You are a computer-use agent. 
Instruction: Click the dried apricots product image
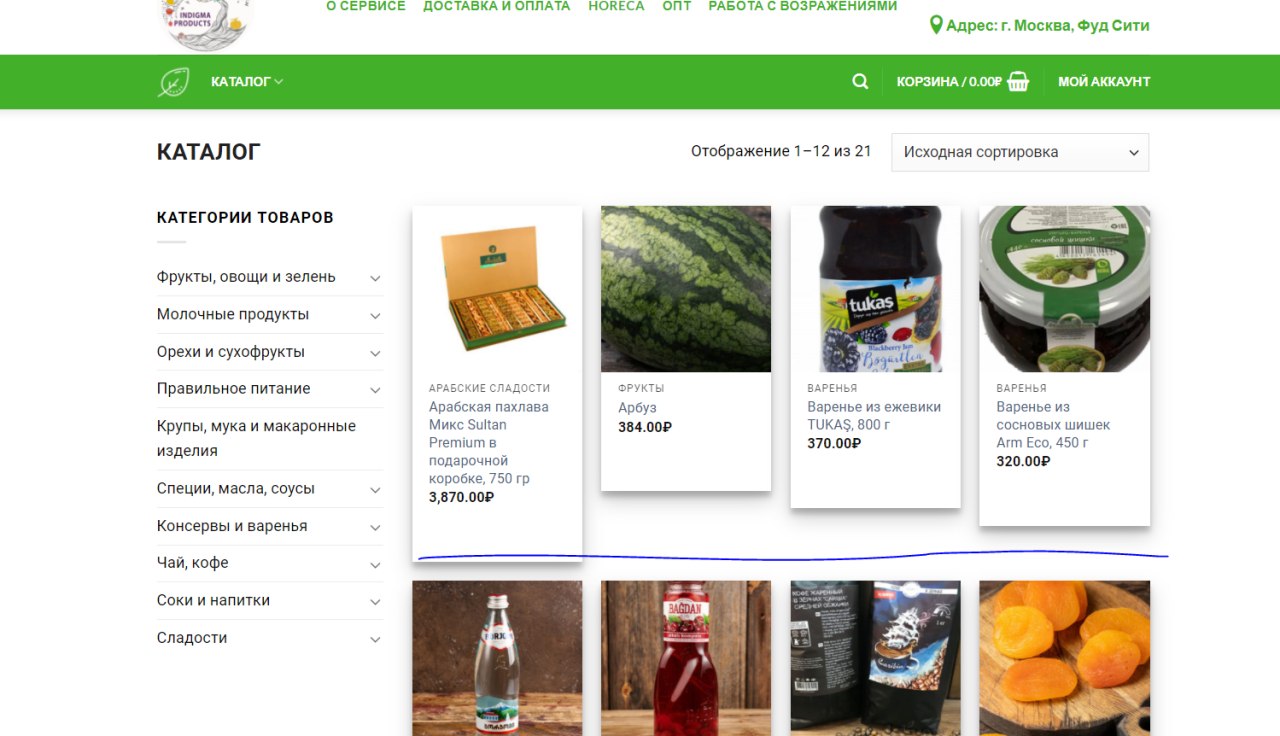1065,659
